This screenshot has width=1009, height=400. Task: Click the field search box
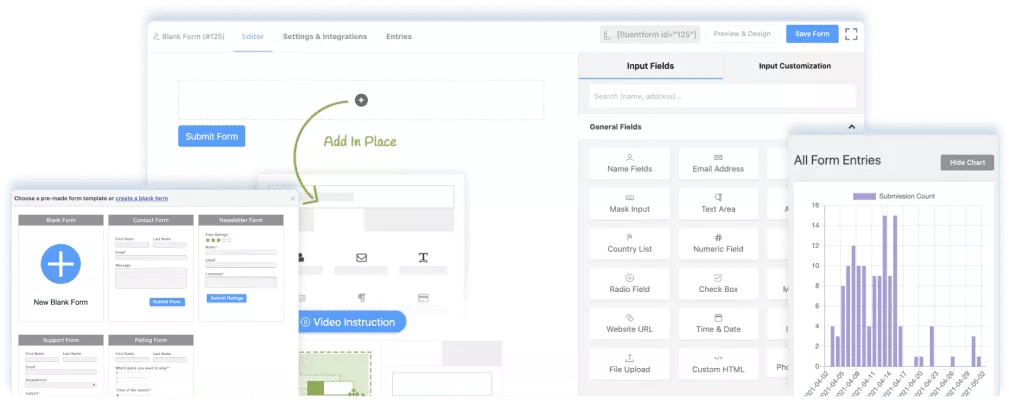pyautogui.click(x=722, y=96)
